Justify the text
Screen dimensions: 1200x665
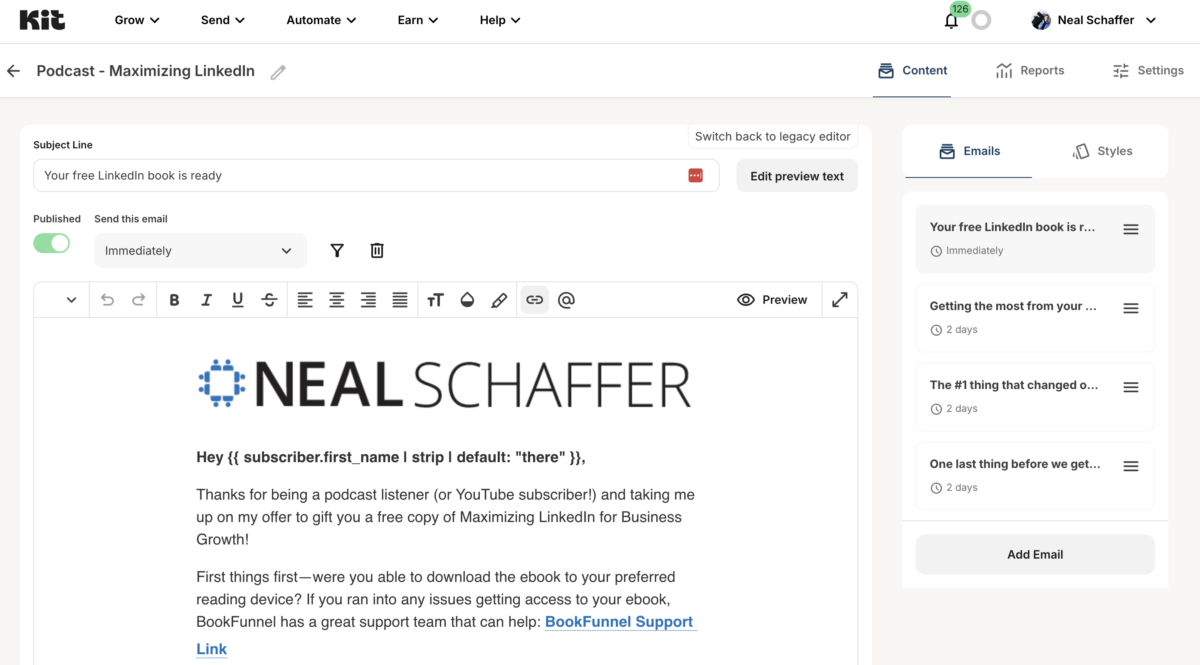[x=400, y=300]
